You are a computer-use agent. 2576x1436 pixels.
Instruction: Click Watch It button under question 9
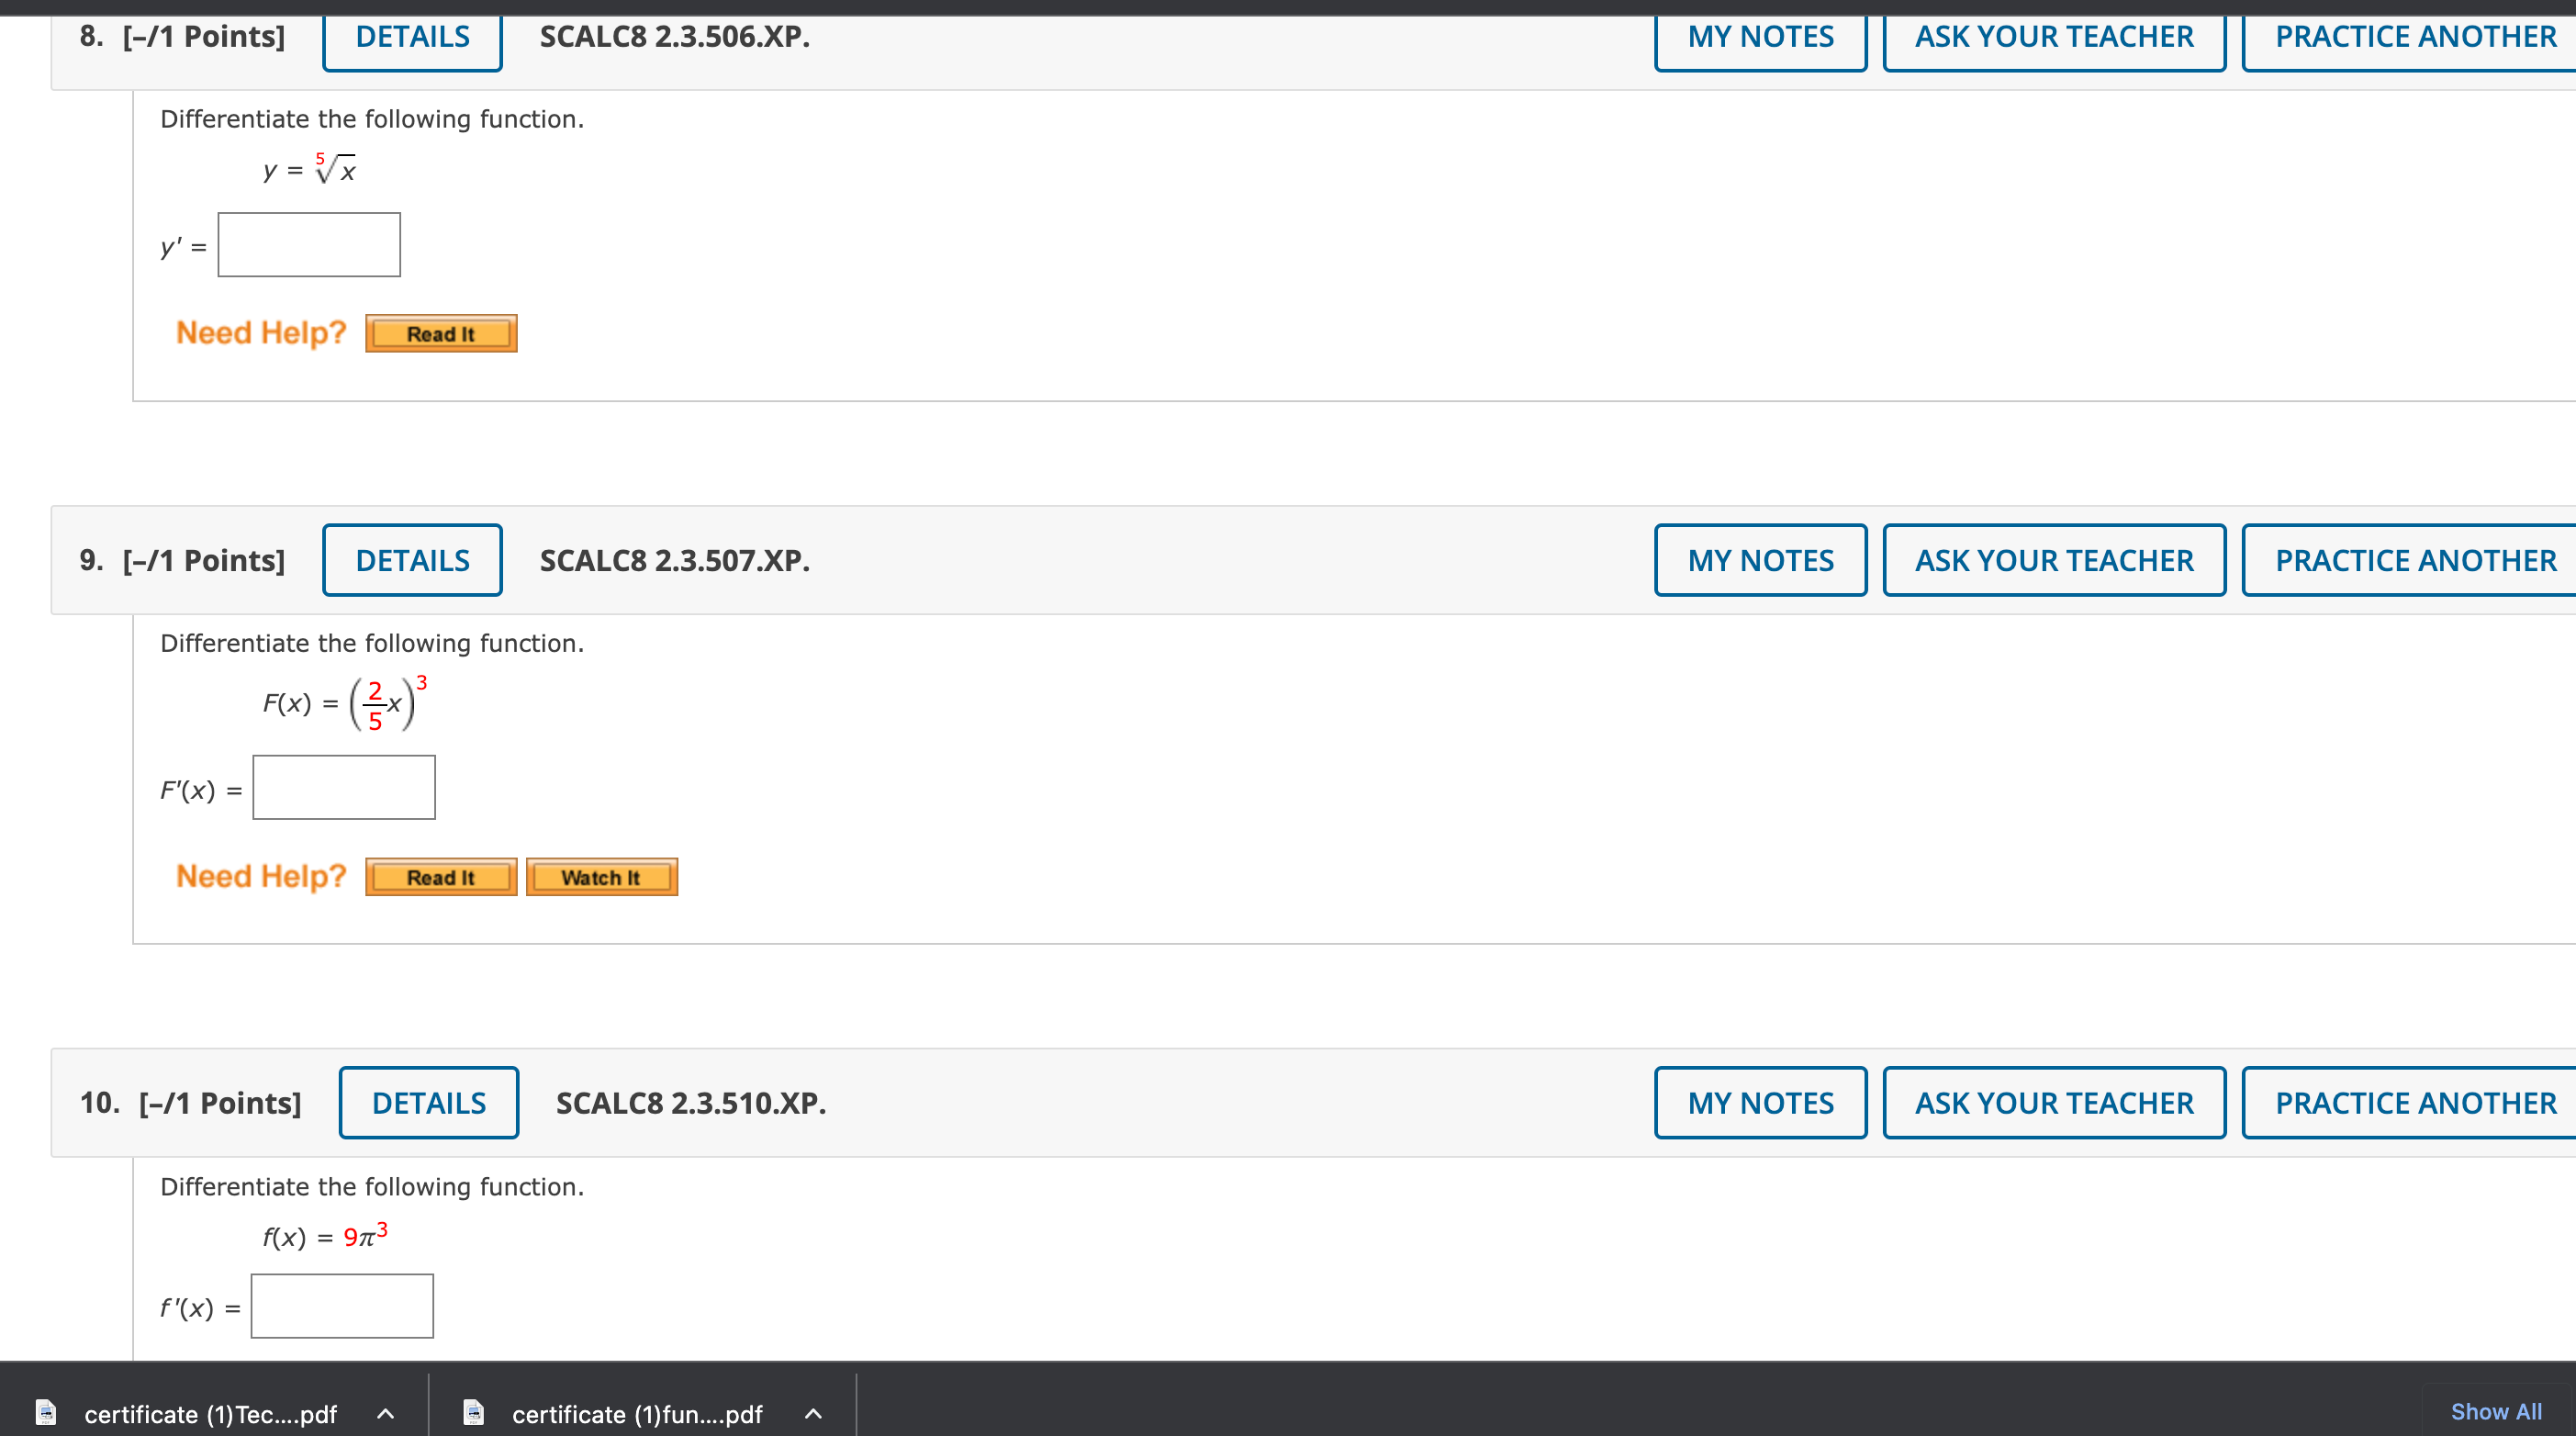(601, 877)
